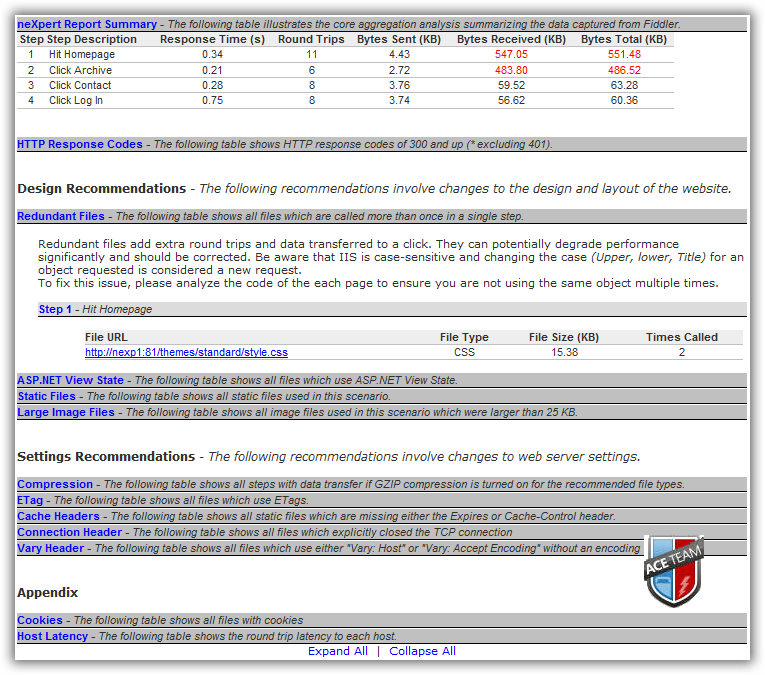765x675 pixels.
Task: Click the bytes received value 547.05
Action: pyautogui.click(x=511, y=54)
